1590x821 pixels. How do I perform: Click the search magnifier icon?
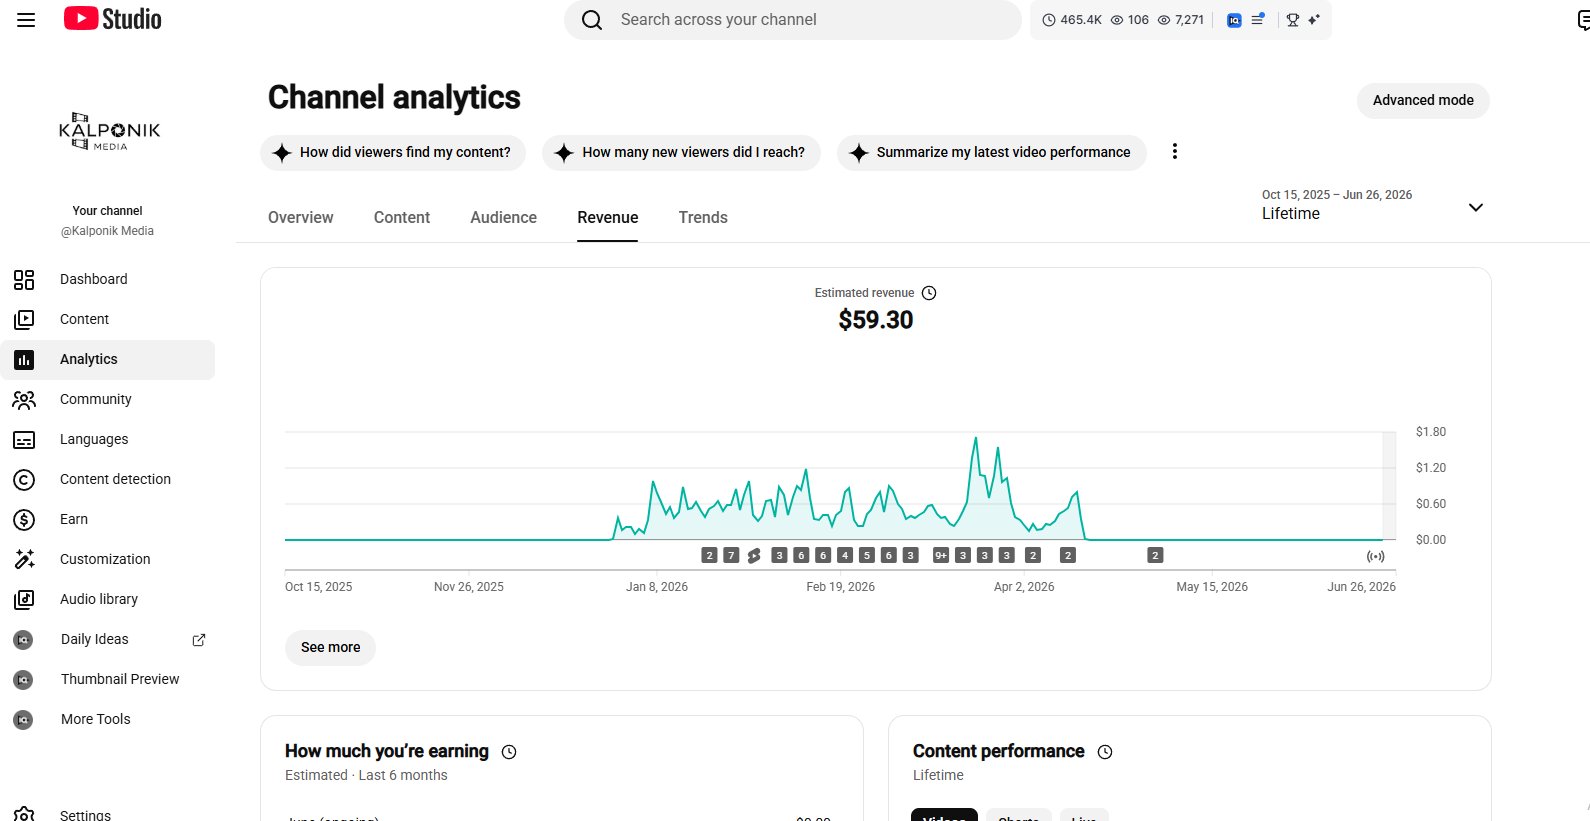pyautogui.click(x=592, y=20)
